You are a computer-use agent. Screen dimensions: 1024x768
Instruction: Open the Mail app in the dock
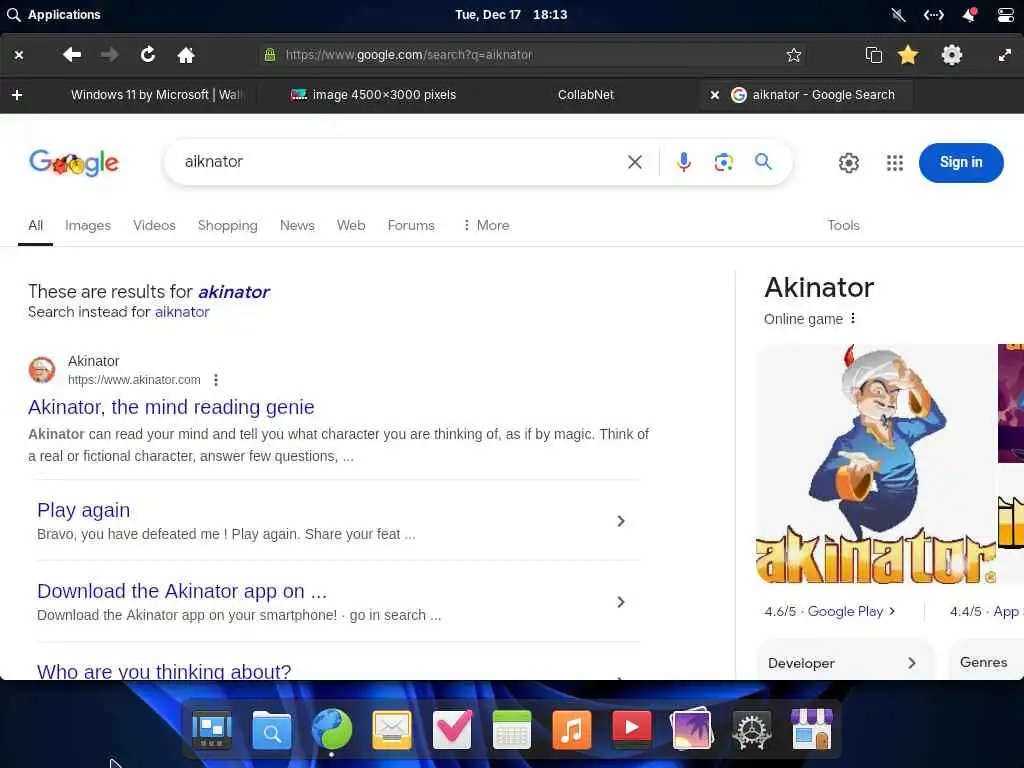pos(392,729)
